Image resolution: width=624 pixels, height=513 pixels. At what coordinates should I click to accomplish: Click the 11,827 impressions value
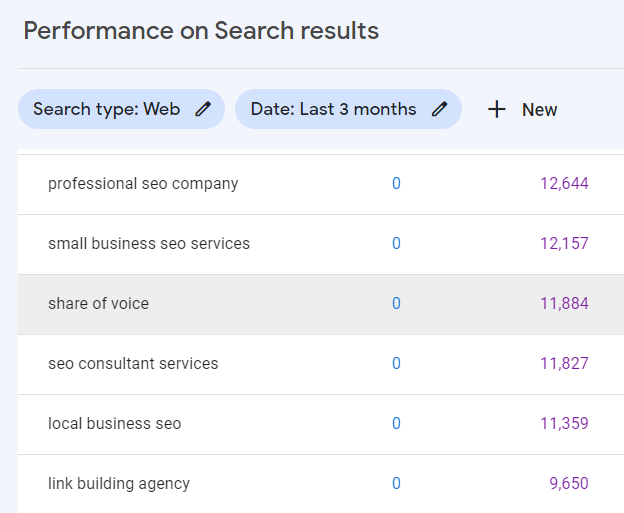[564, 363]
